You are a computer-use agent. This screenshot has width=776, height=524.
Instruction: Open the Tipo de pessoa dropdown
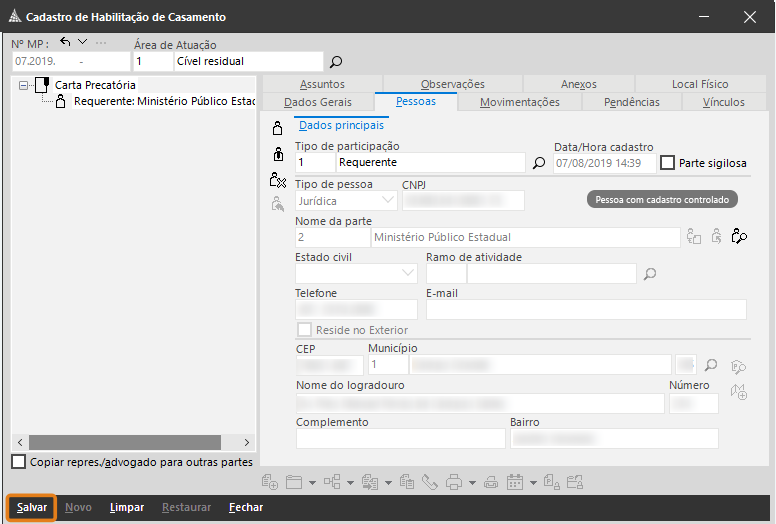coord(388,200)
